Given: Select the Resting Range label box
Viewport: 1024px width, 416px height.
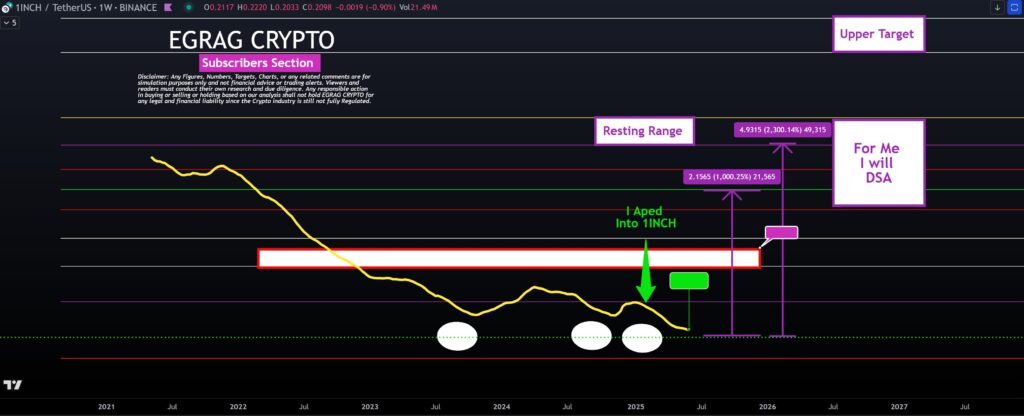Looking at the screenshot, I should (x=643, y=131).
